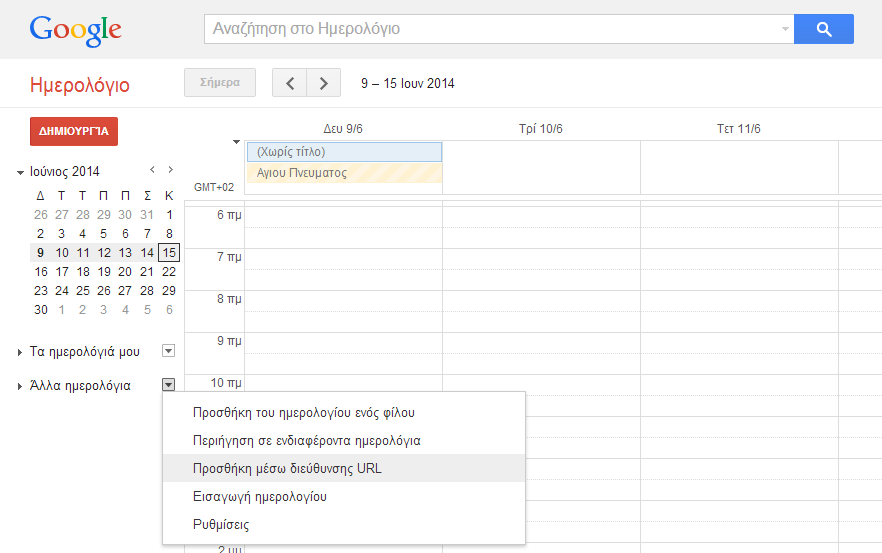The height and width of the screenshot is (553, 882).
Task: Show previous month in mini calendar
Action: coord(152,170)
